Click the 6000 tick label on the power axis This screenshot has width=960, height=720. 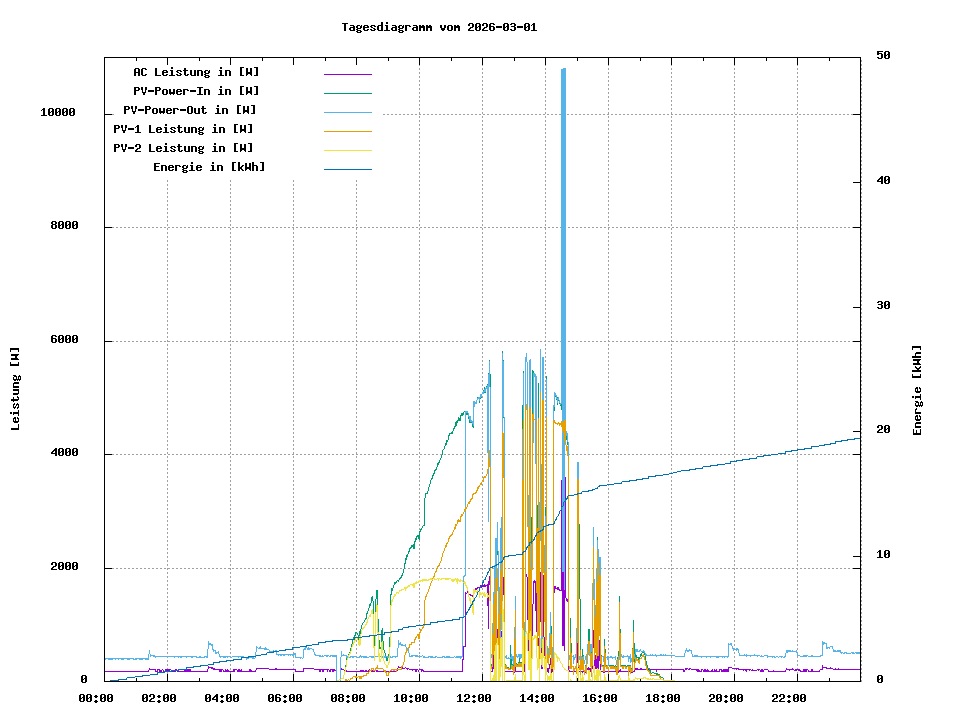(63, 340)
